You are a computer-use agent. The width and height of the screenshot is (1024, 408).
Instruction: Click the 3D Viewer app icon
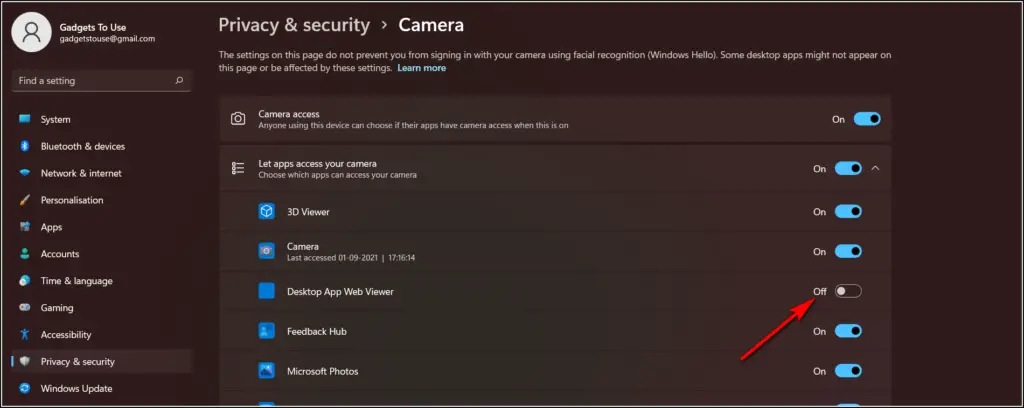coord(266,212)
